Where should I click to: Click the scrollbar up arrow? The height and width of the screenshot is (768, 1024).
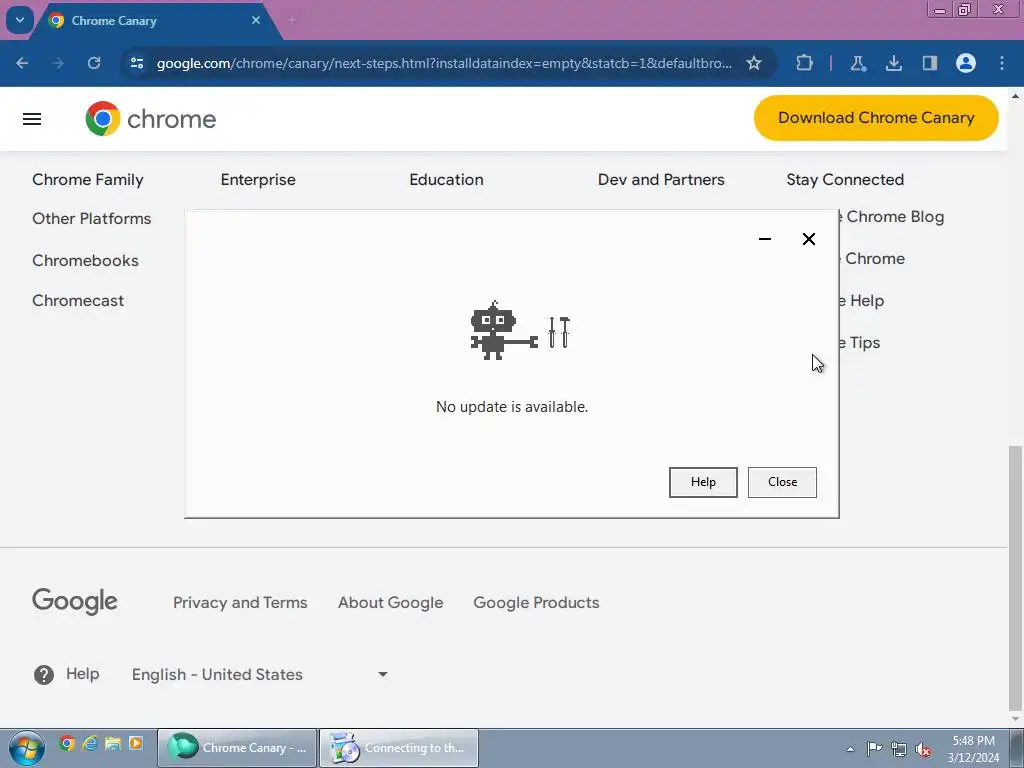tap(1015, 95)
